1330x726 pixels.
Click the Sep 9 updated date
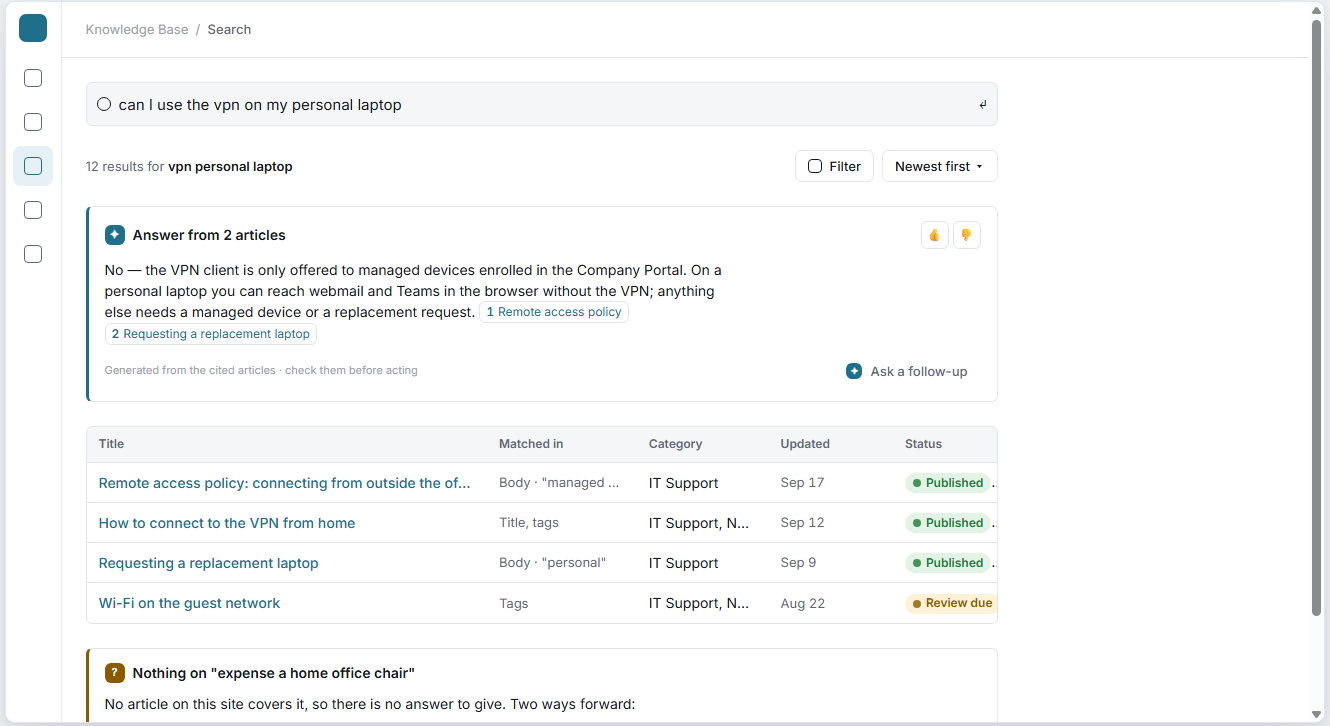coord(799,563)
